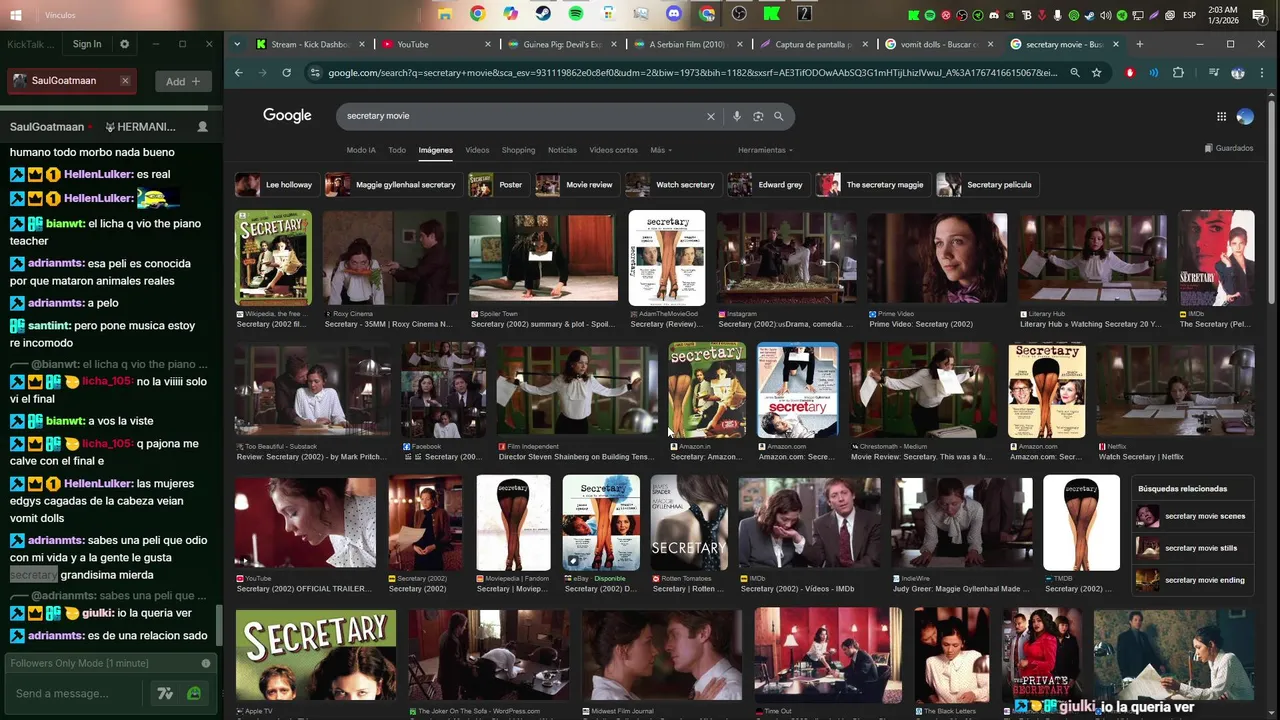Open OBS Studio from the taskbar
The image size is (1280, 720).
[x=739, y=14]
